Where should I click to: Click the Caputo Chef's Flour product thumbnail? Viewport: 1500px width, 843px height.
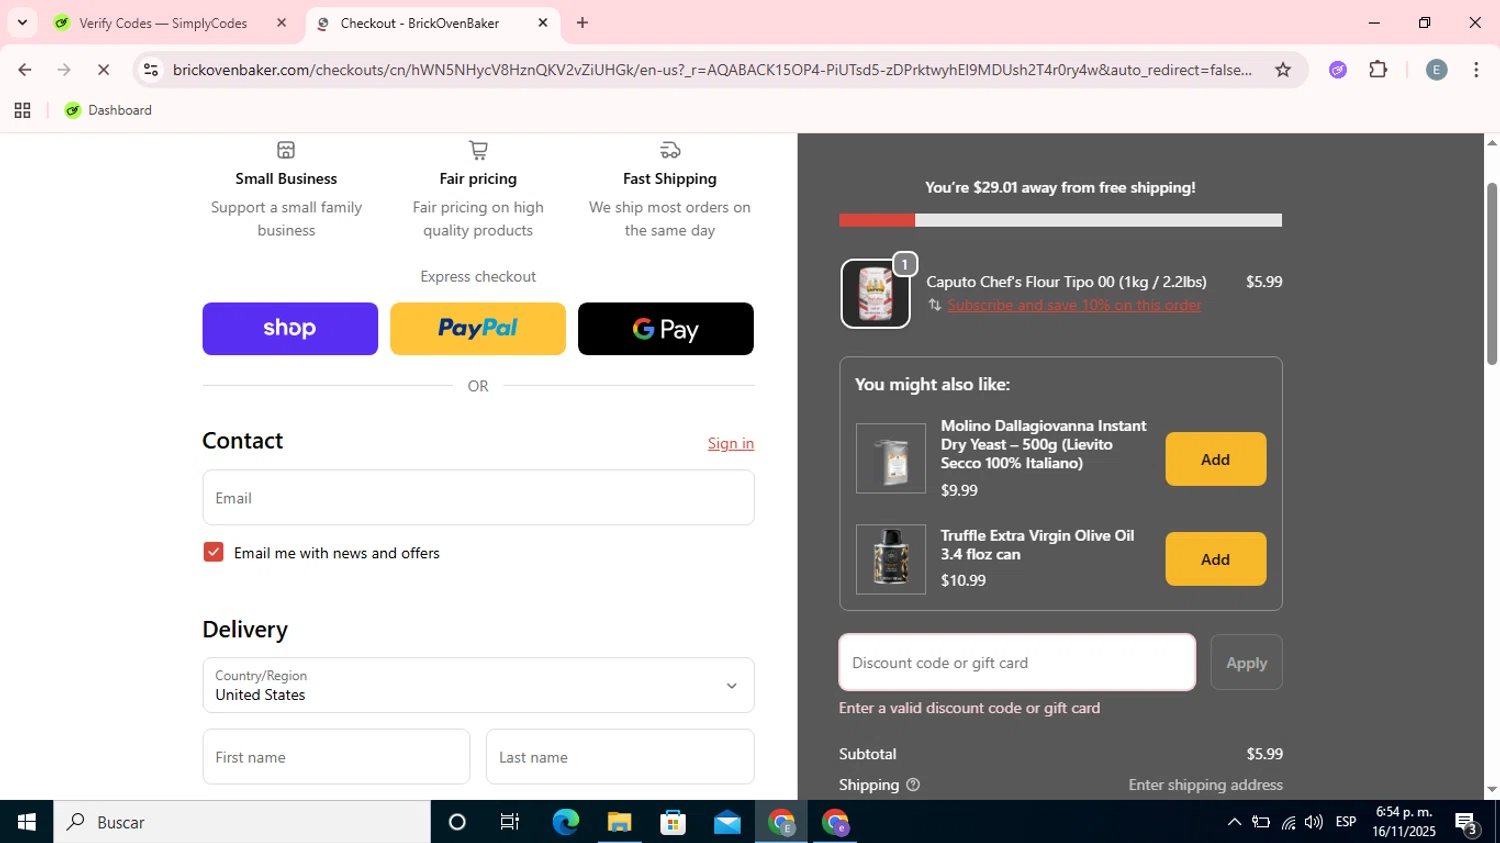coord(875,294)
